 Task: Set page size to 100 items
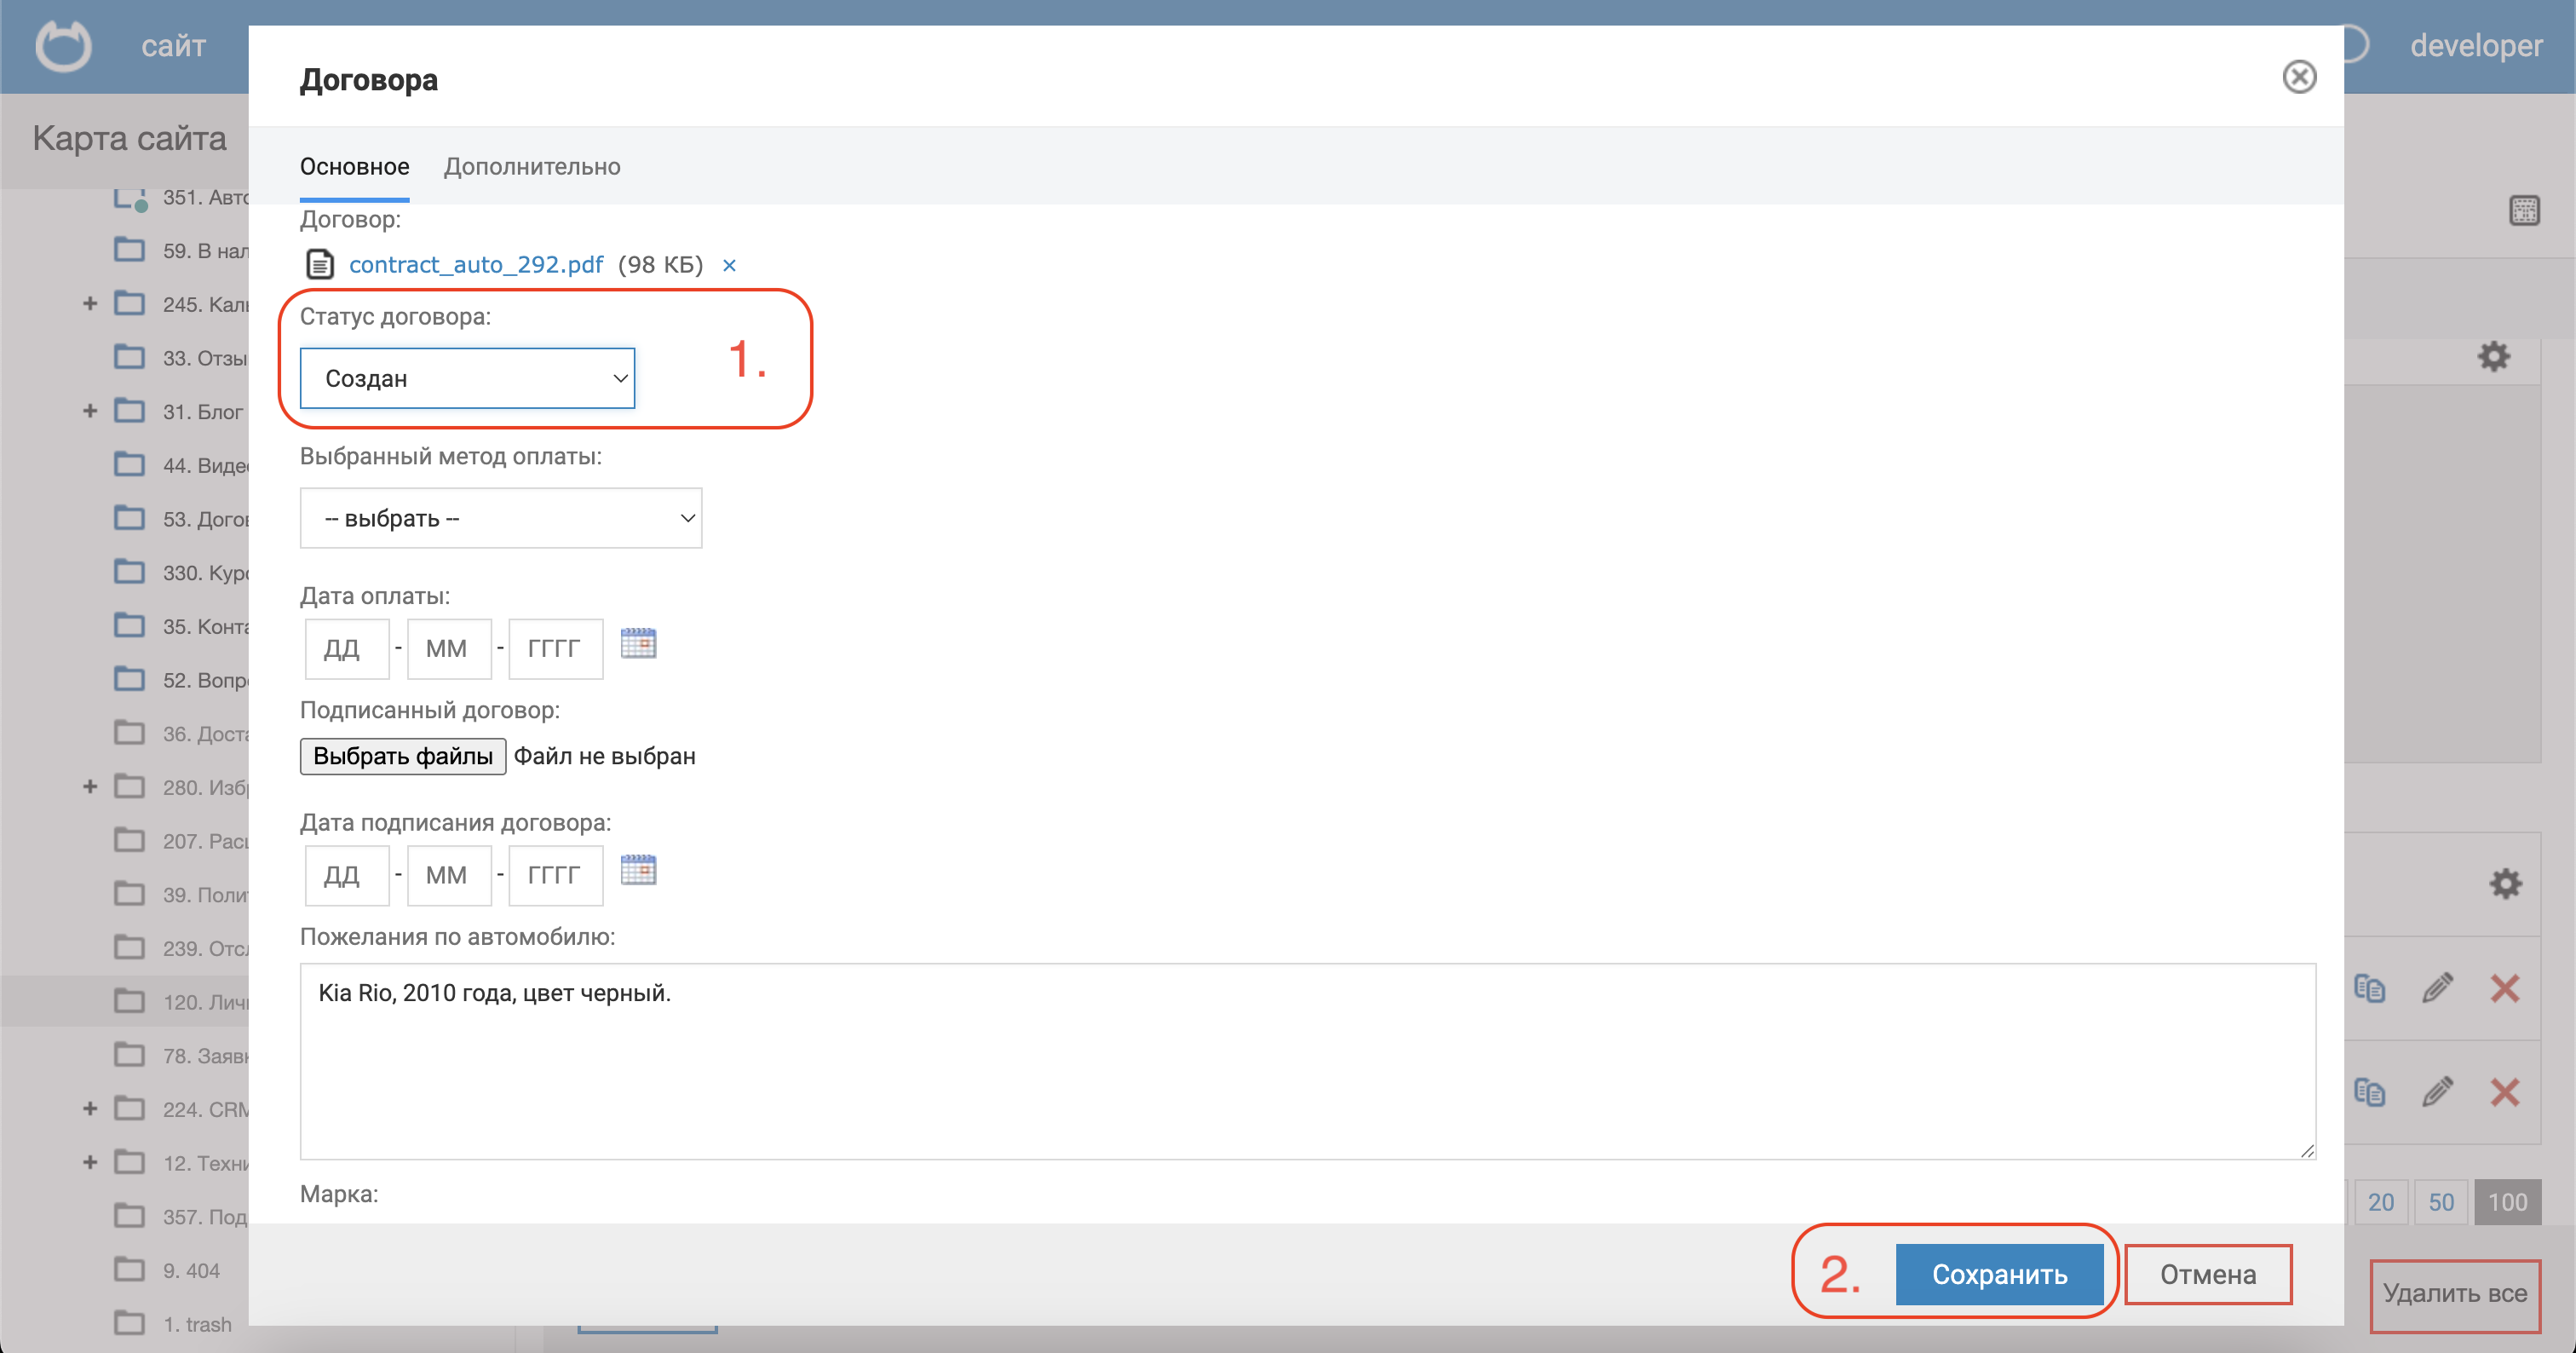pos(2507,1202)
